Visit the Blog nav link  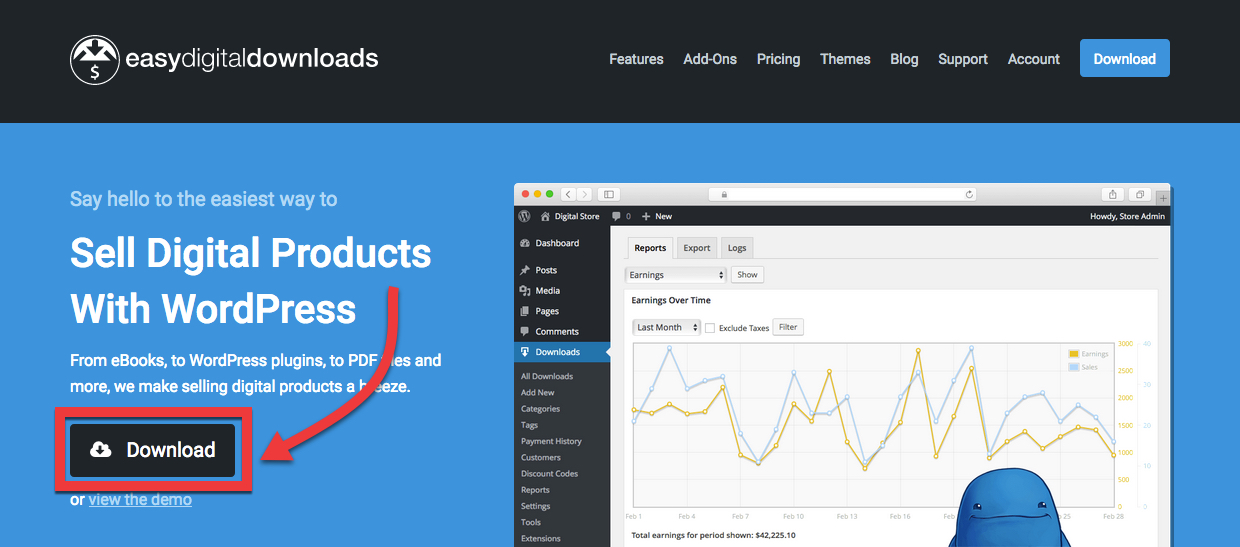pyautogui.click(x=904, y=59)
